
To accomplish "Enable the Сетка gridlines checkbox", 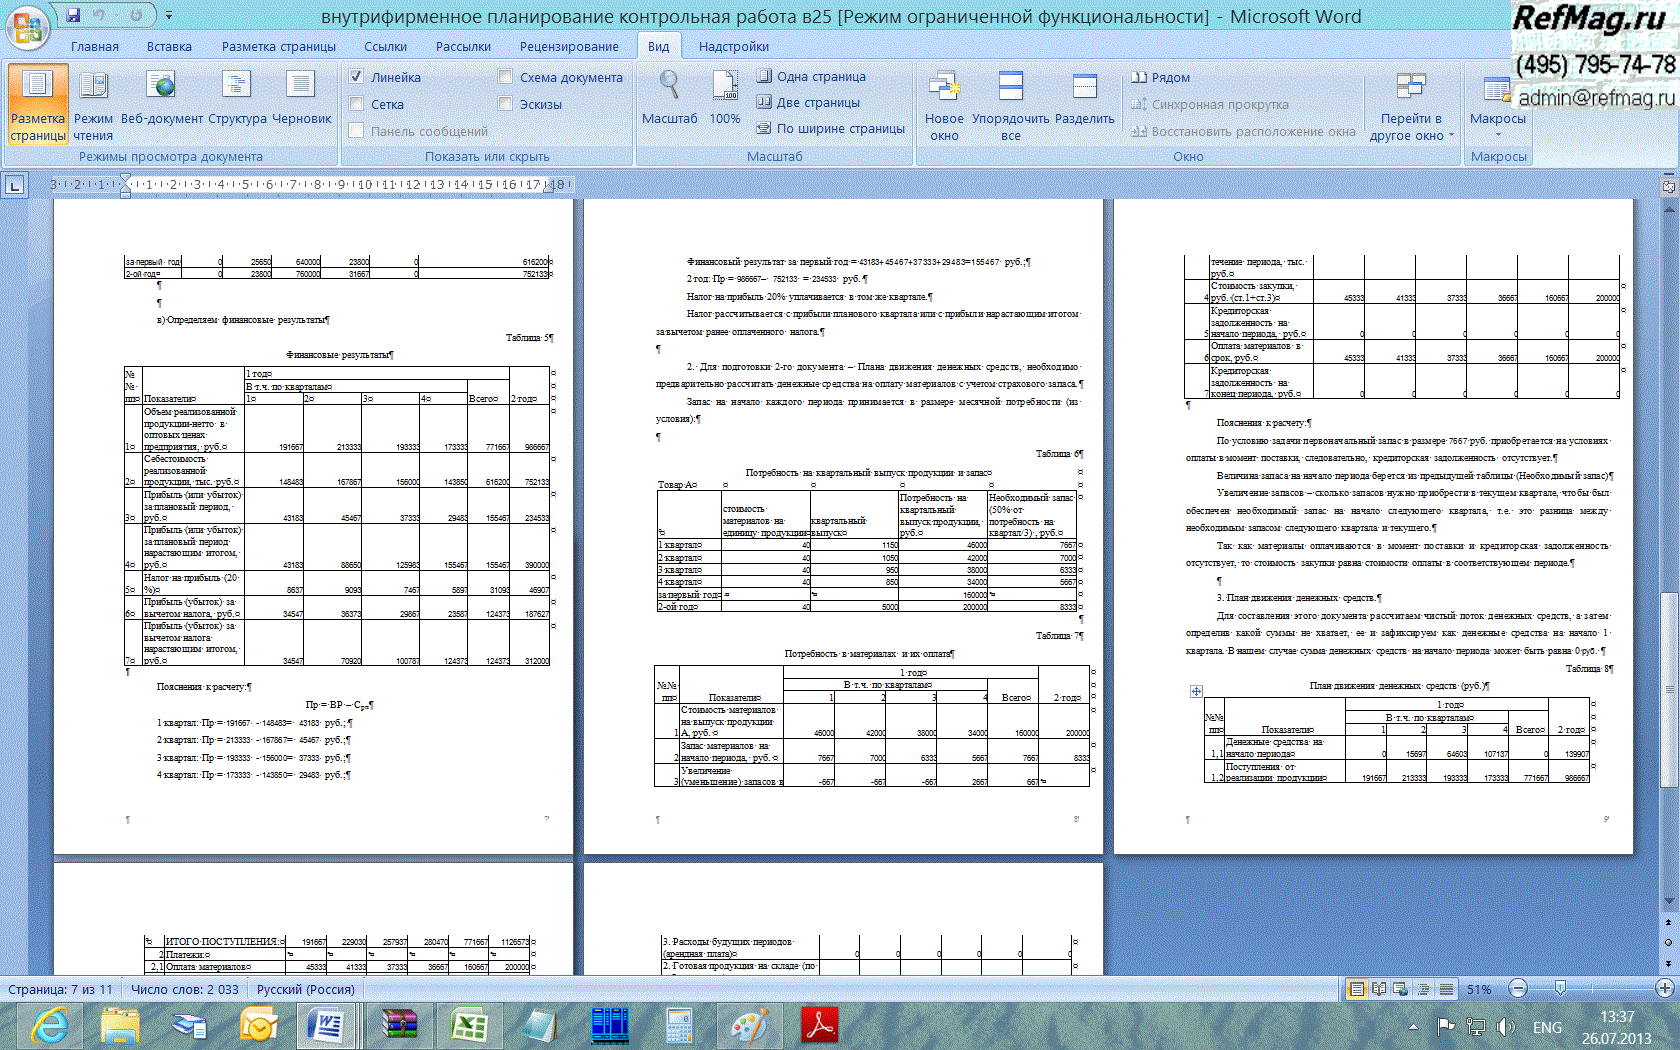I will [356, 104].
